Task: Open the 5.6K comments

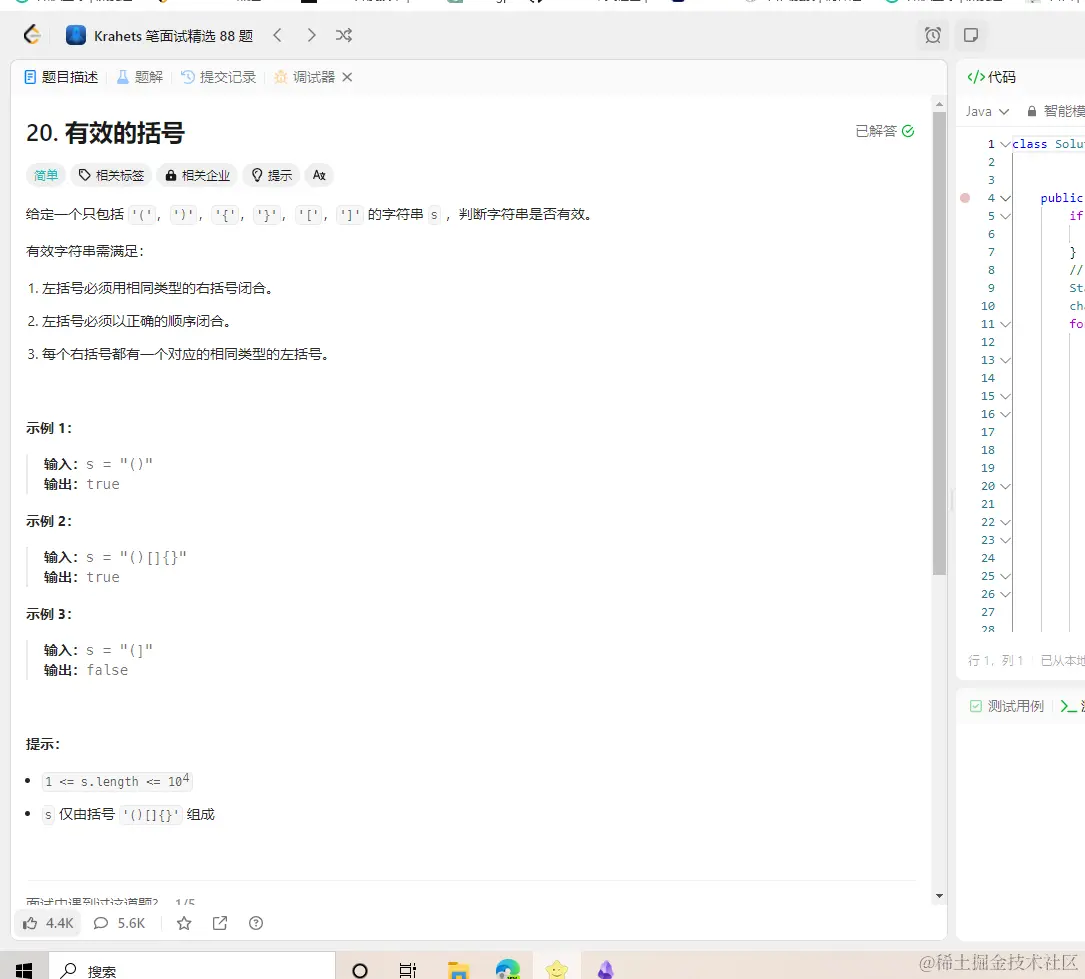Action: pos(120,923)
